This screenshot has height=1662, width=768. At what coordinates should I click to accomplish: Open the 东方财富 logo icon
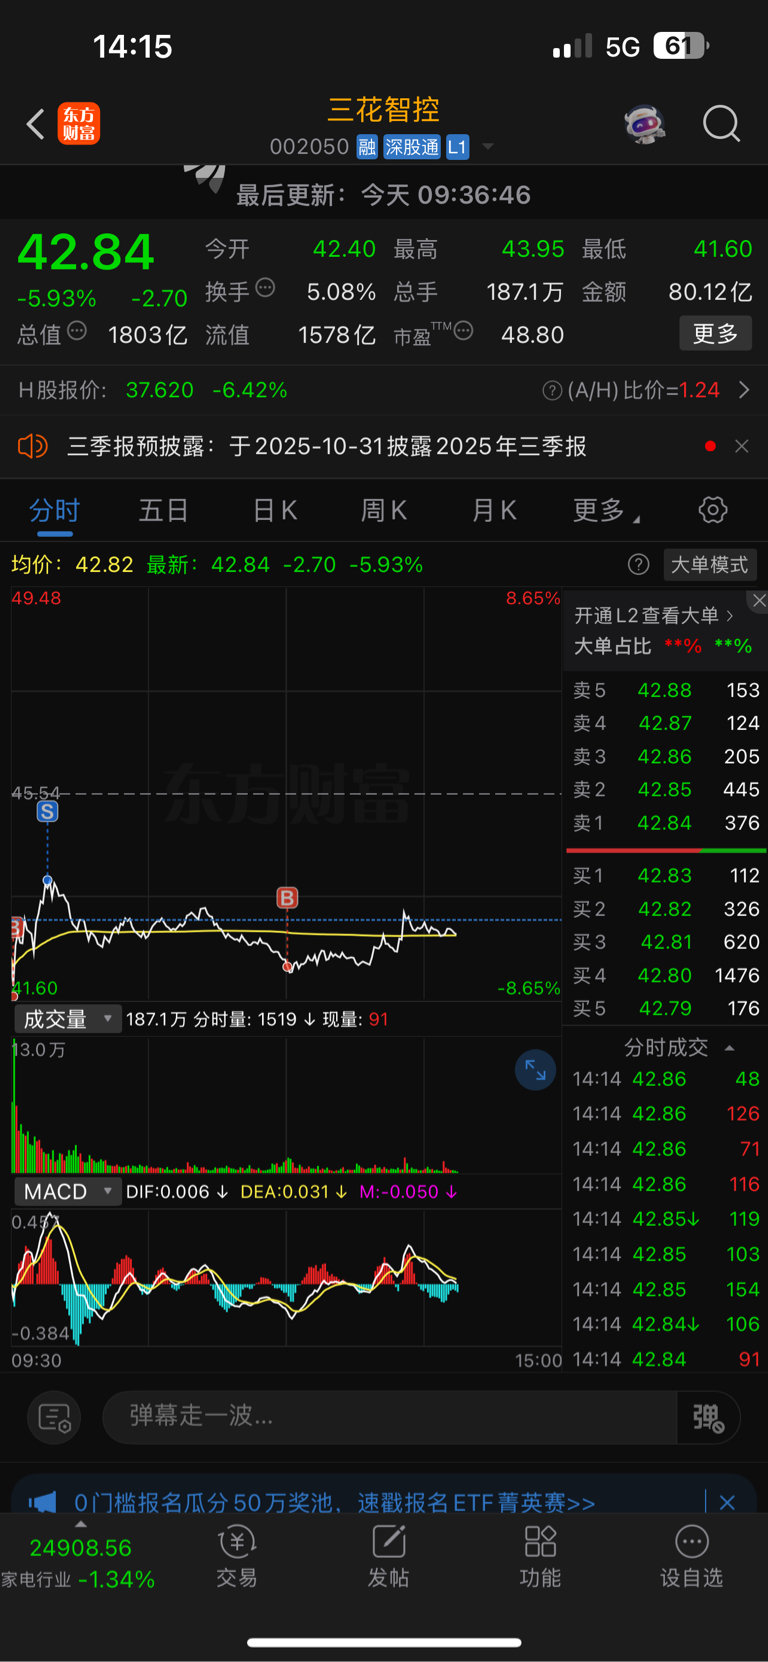79,124
